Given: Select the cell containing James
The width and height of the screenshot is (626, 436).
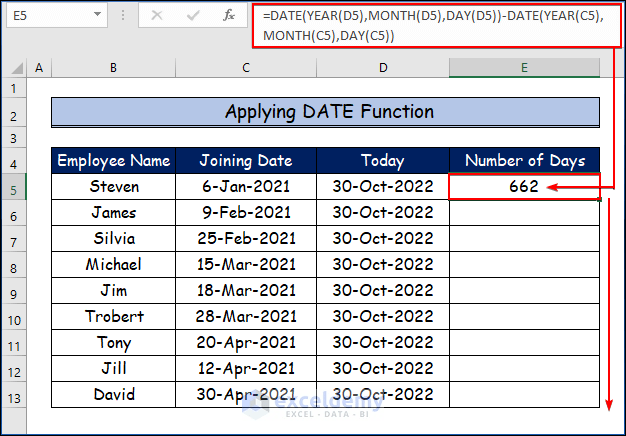Looking at the screenshot, I should 113,212.
